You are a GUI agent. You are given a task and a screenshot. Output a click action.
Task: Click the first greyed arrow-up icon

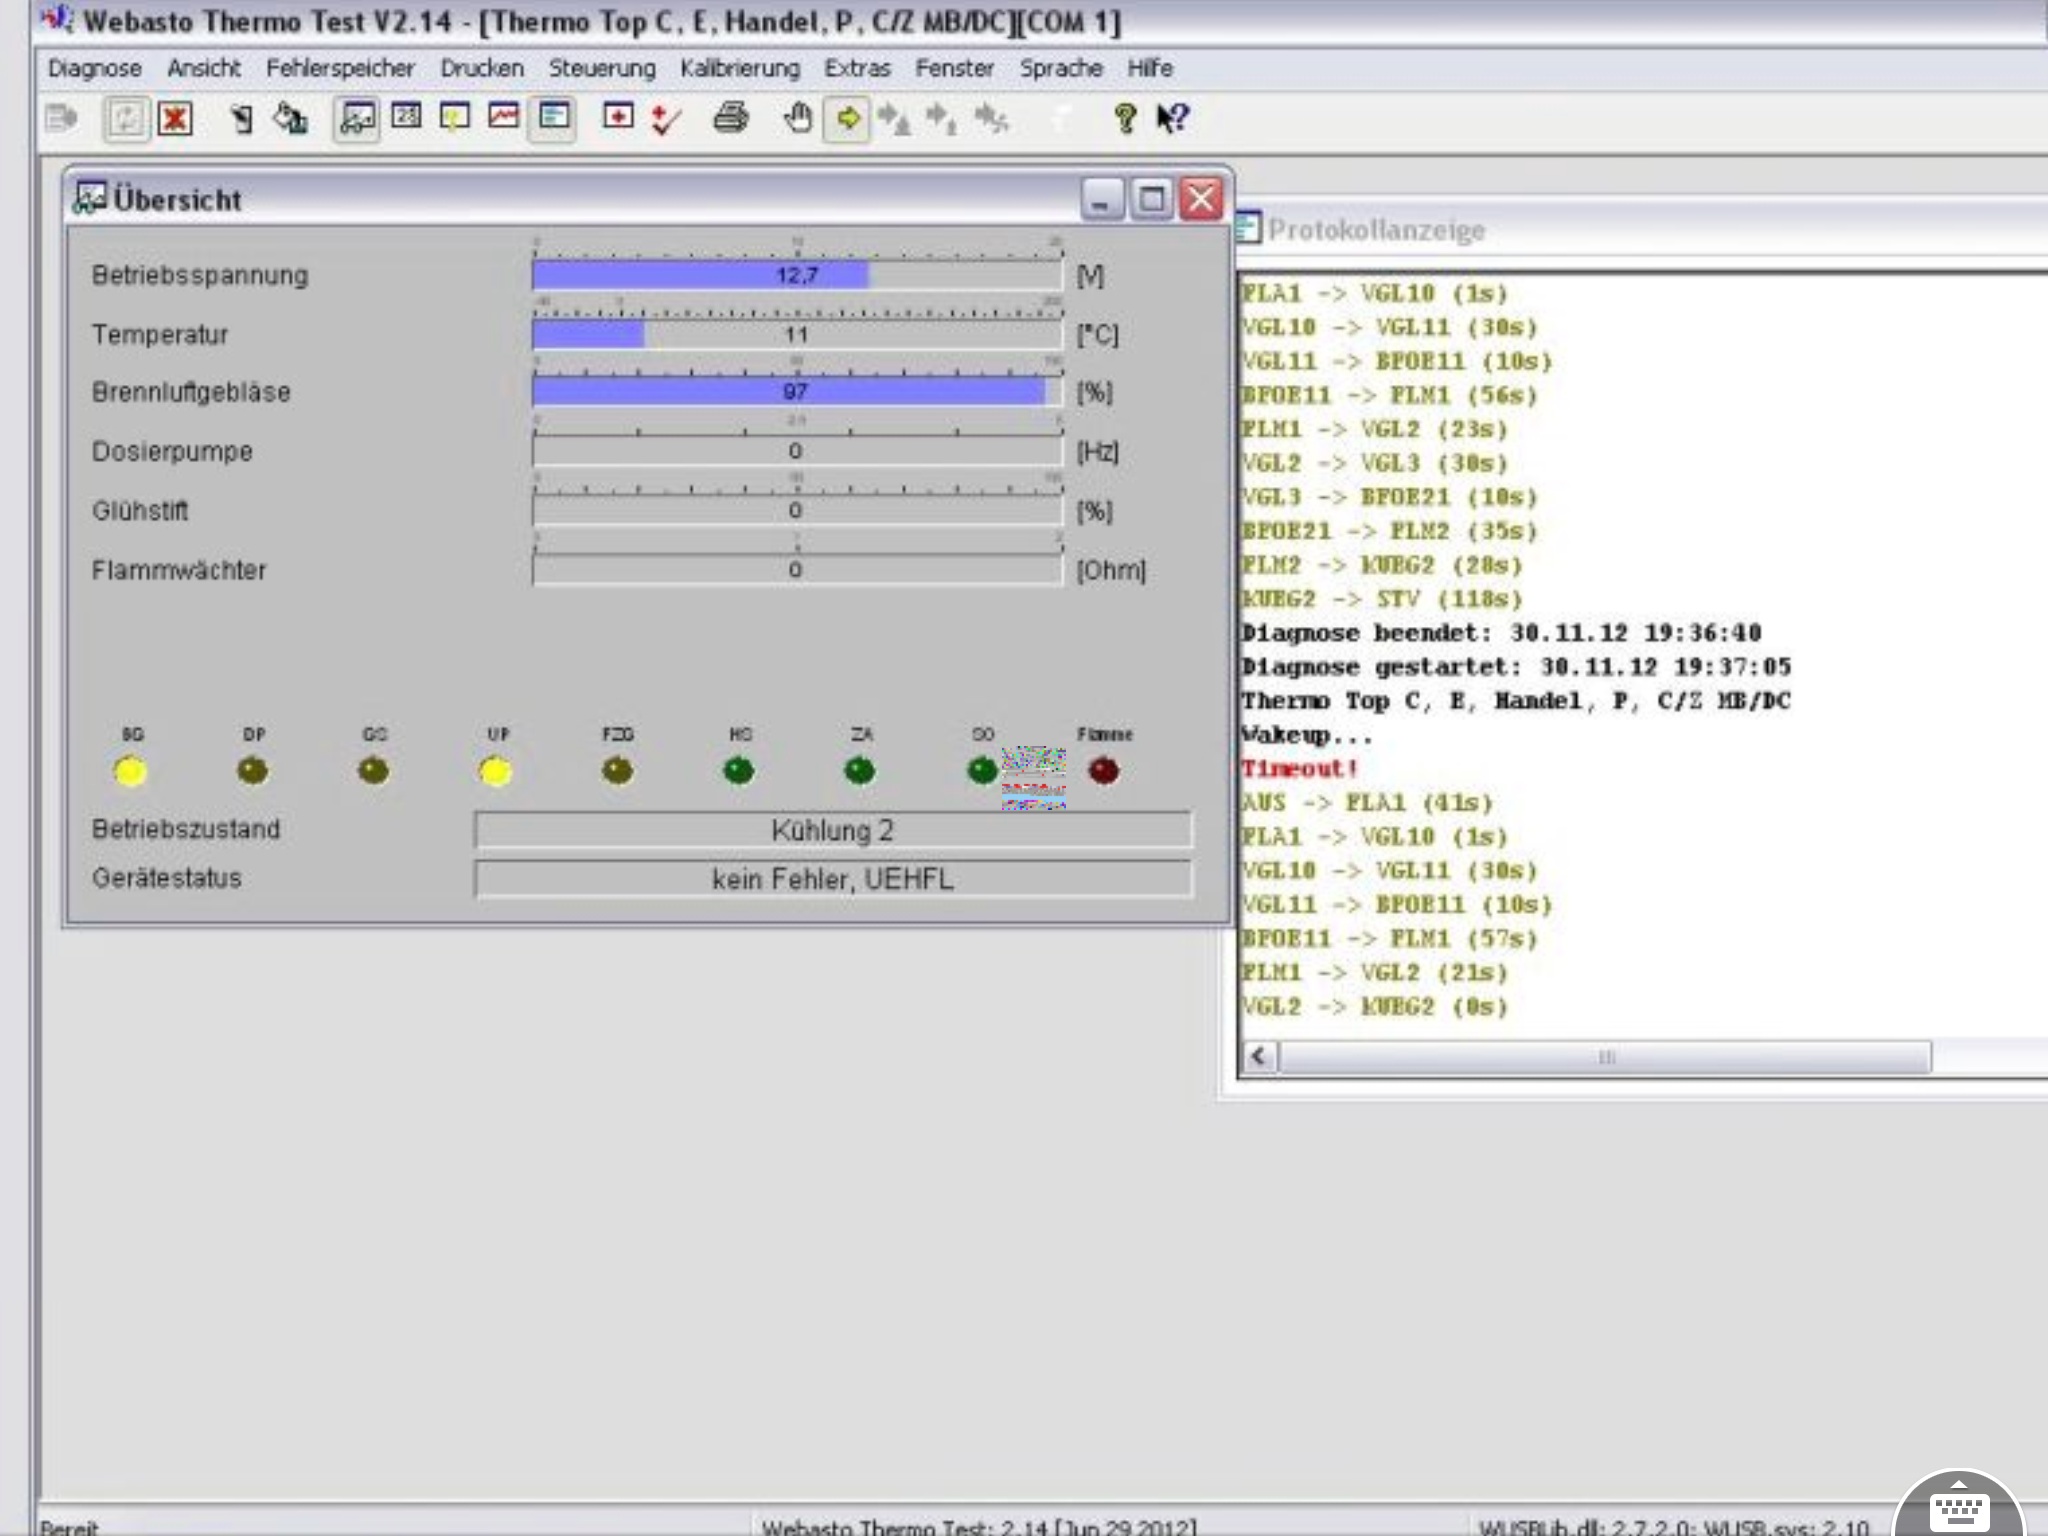pyautogui.click(x=894, y=119)
